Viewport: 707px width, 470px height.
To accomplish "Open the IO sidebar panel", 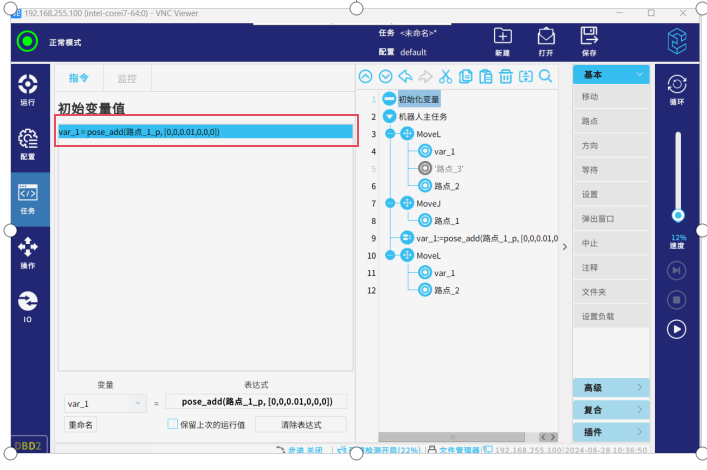I will click(x=28, y=306).
